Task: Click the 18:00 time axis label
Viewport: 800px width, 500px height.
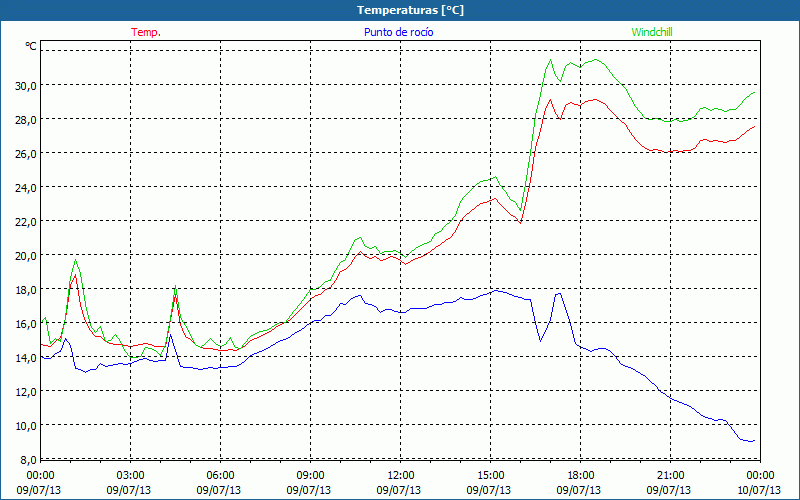Action: [x=581, y=476]
